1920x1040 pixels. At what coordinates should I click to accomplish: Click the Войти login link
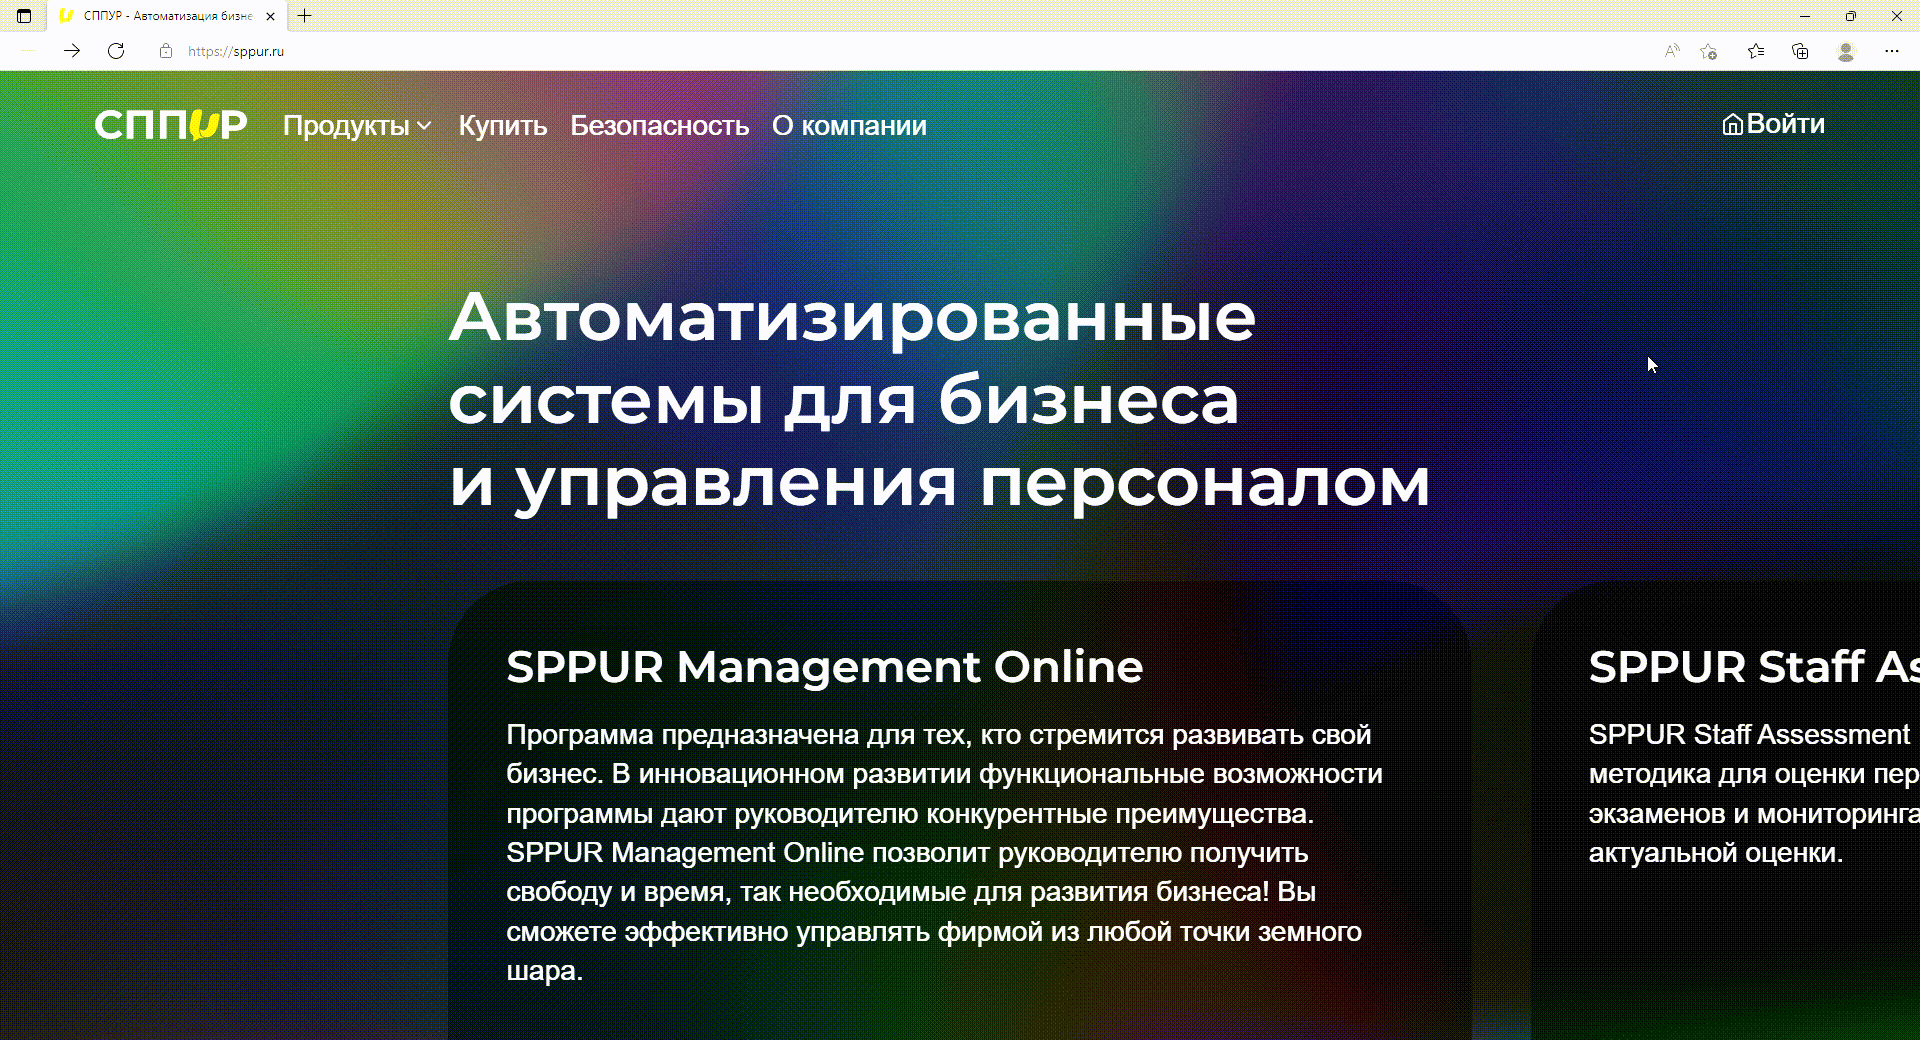(1773, 124)
